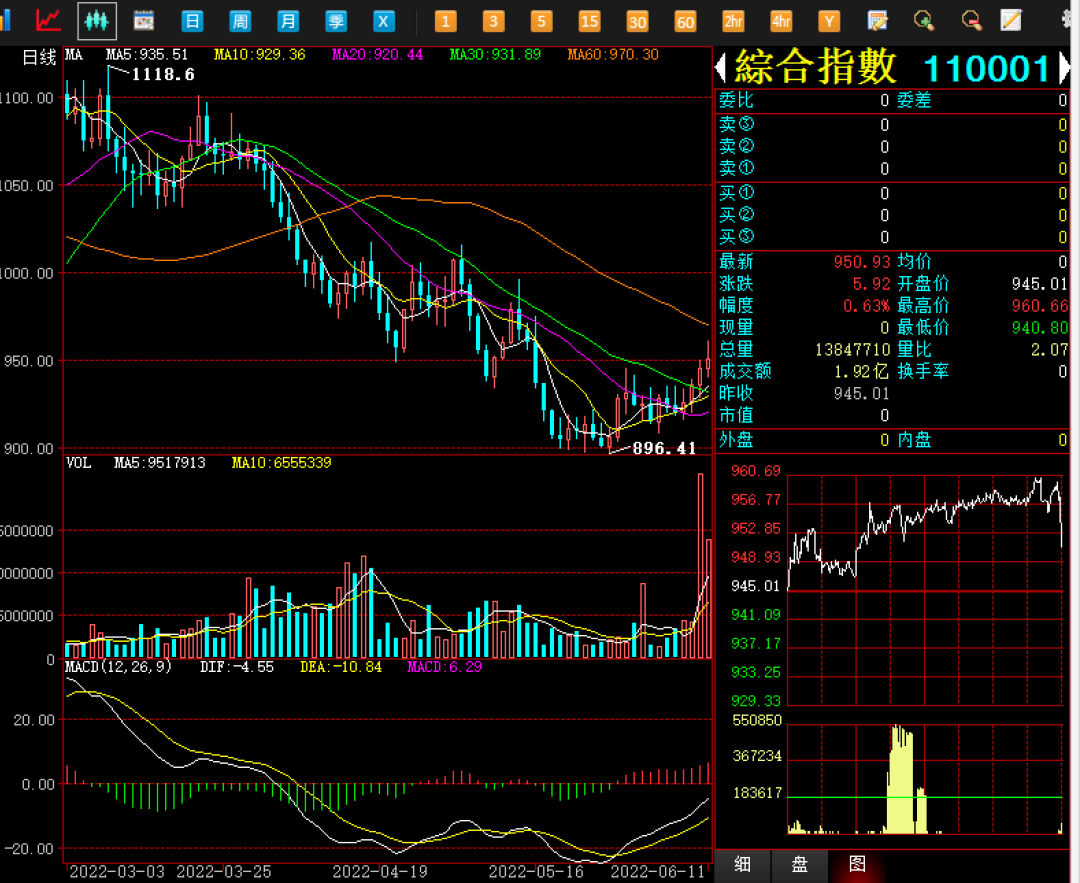Click the DEA:-10.84 value

(341, 667)
